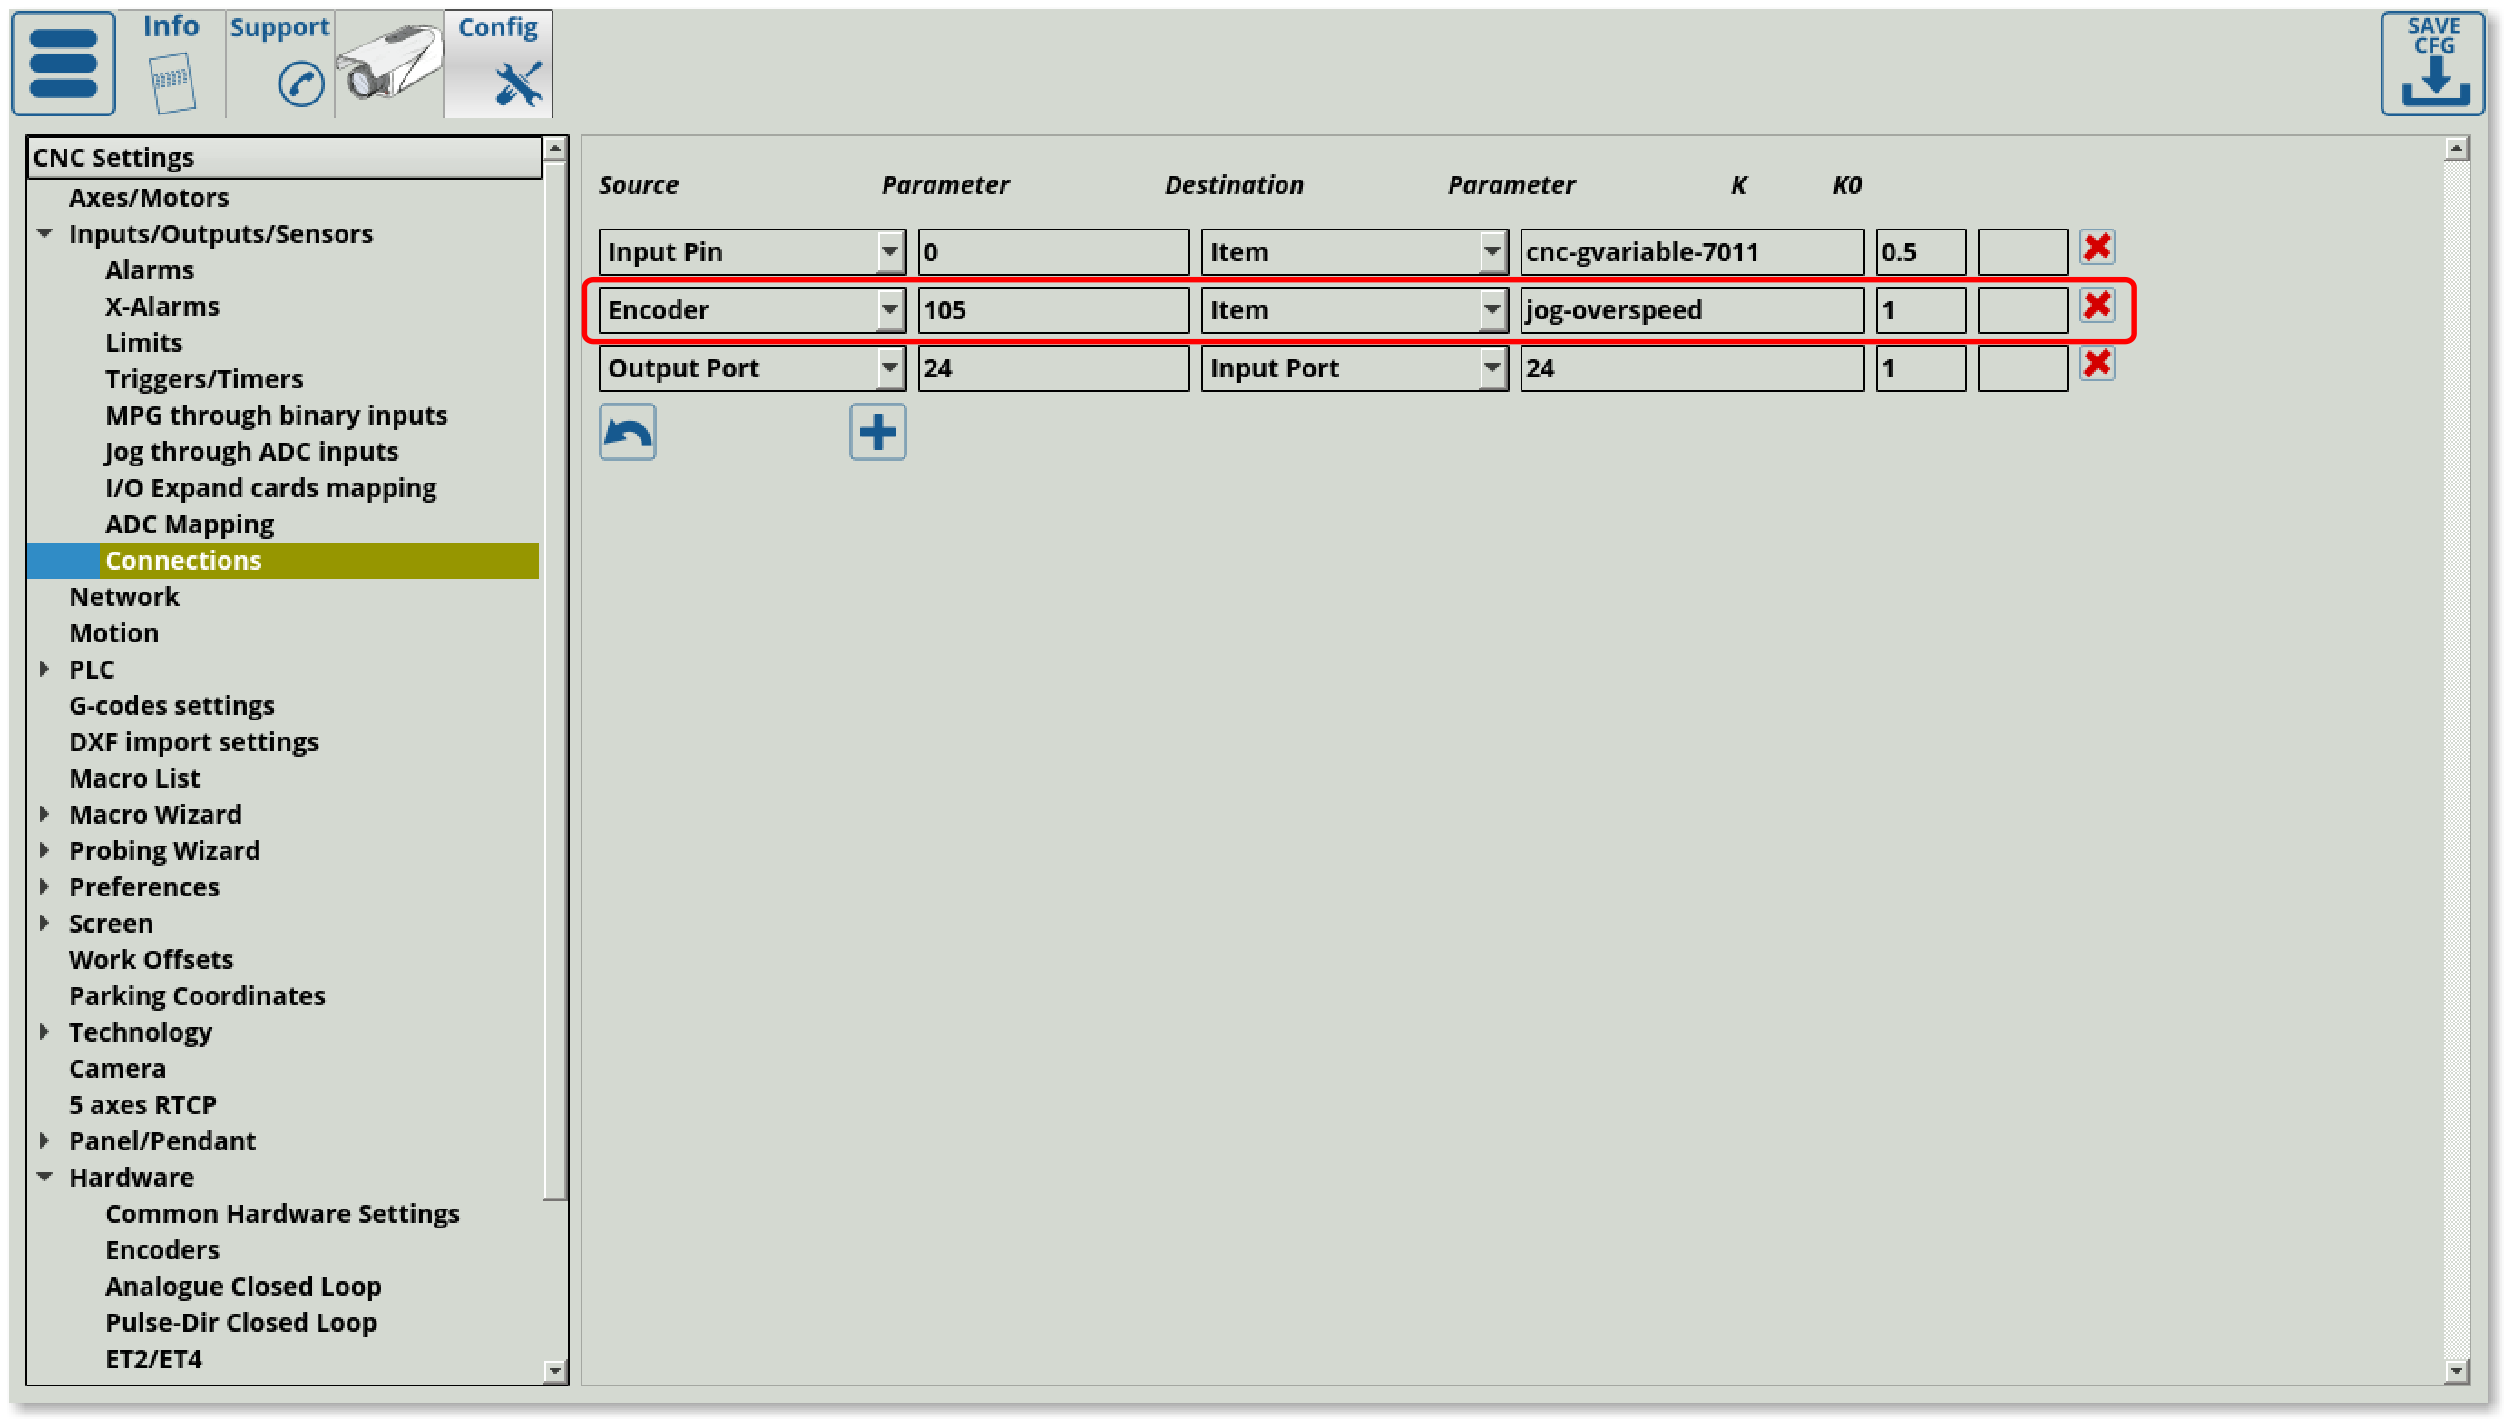
Task: Delete the Output Port connection row
Action: (2097, 364)
